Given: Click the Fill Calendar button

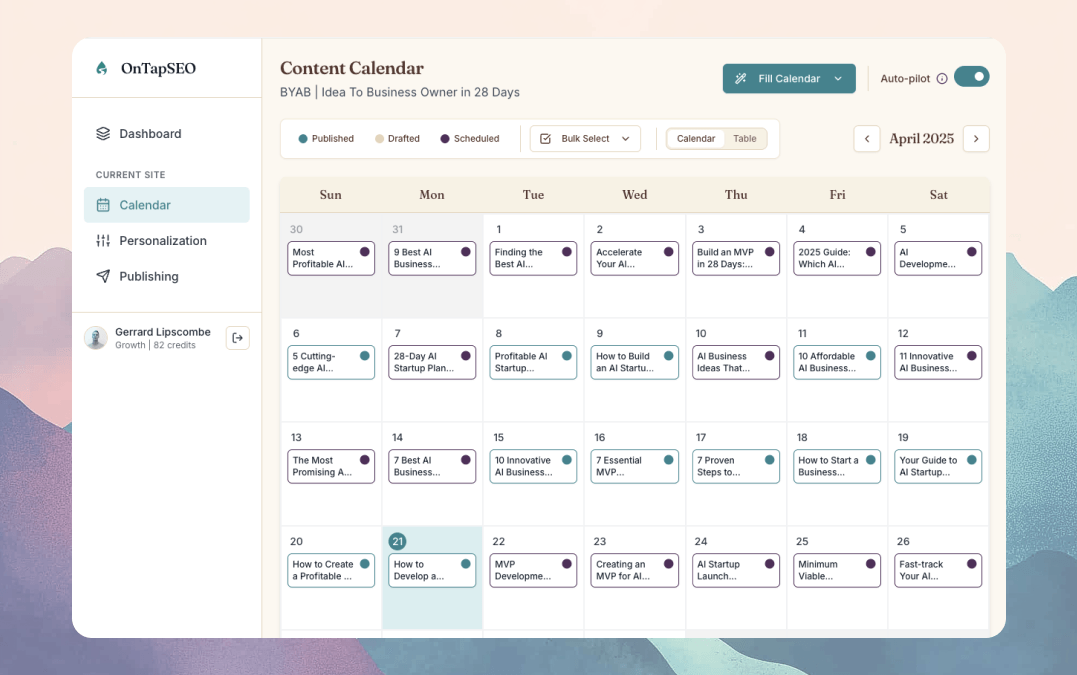Looking at the screenshot, I should tap(780, 79).
